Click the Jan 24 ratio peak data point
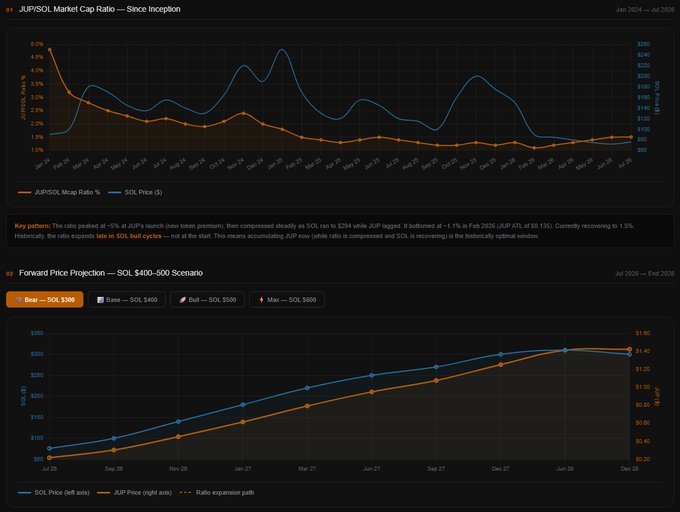The image size is (680, 512). [x=49, y=50]
